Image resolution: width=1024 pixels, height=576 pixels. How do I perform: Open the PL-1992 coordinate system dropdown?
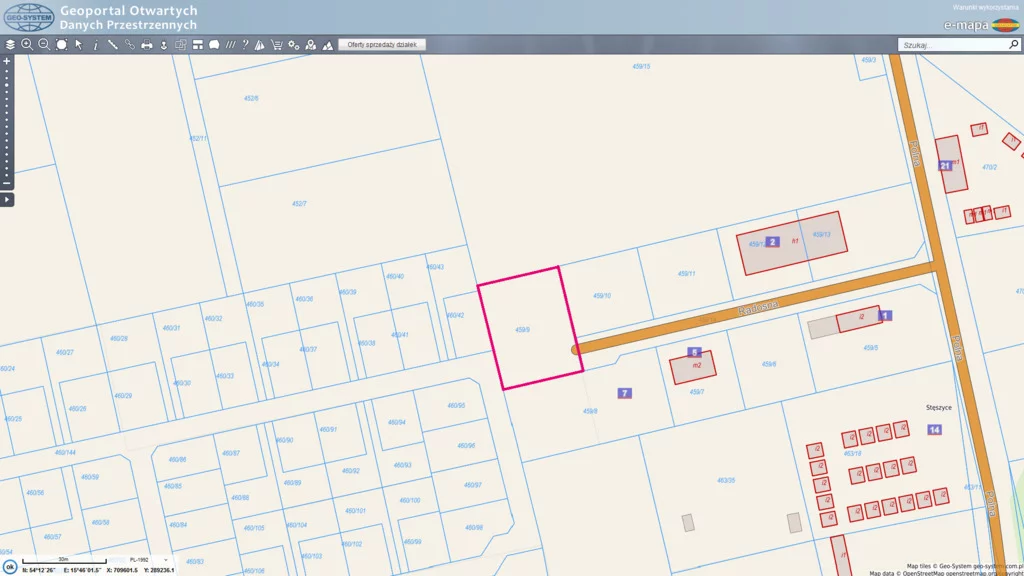(x=148, y=560)
